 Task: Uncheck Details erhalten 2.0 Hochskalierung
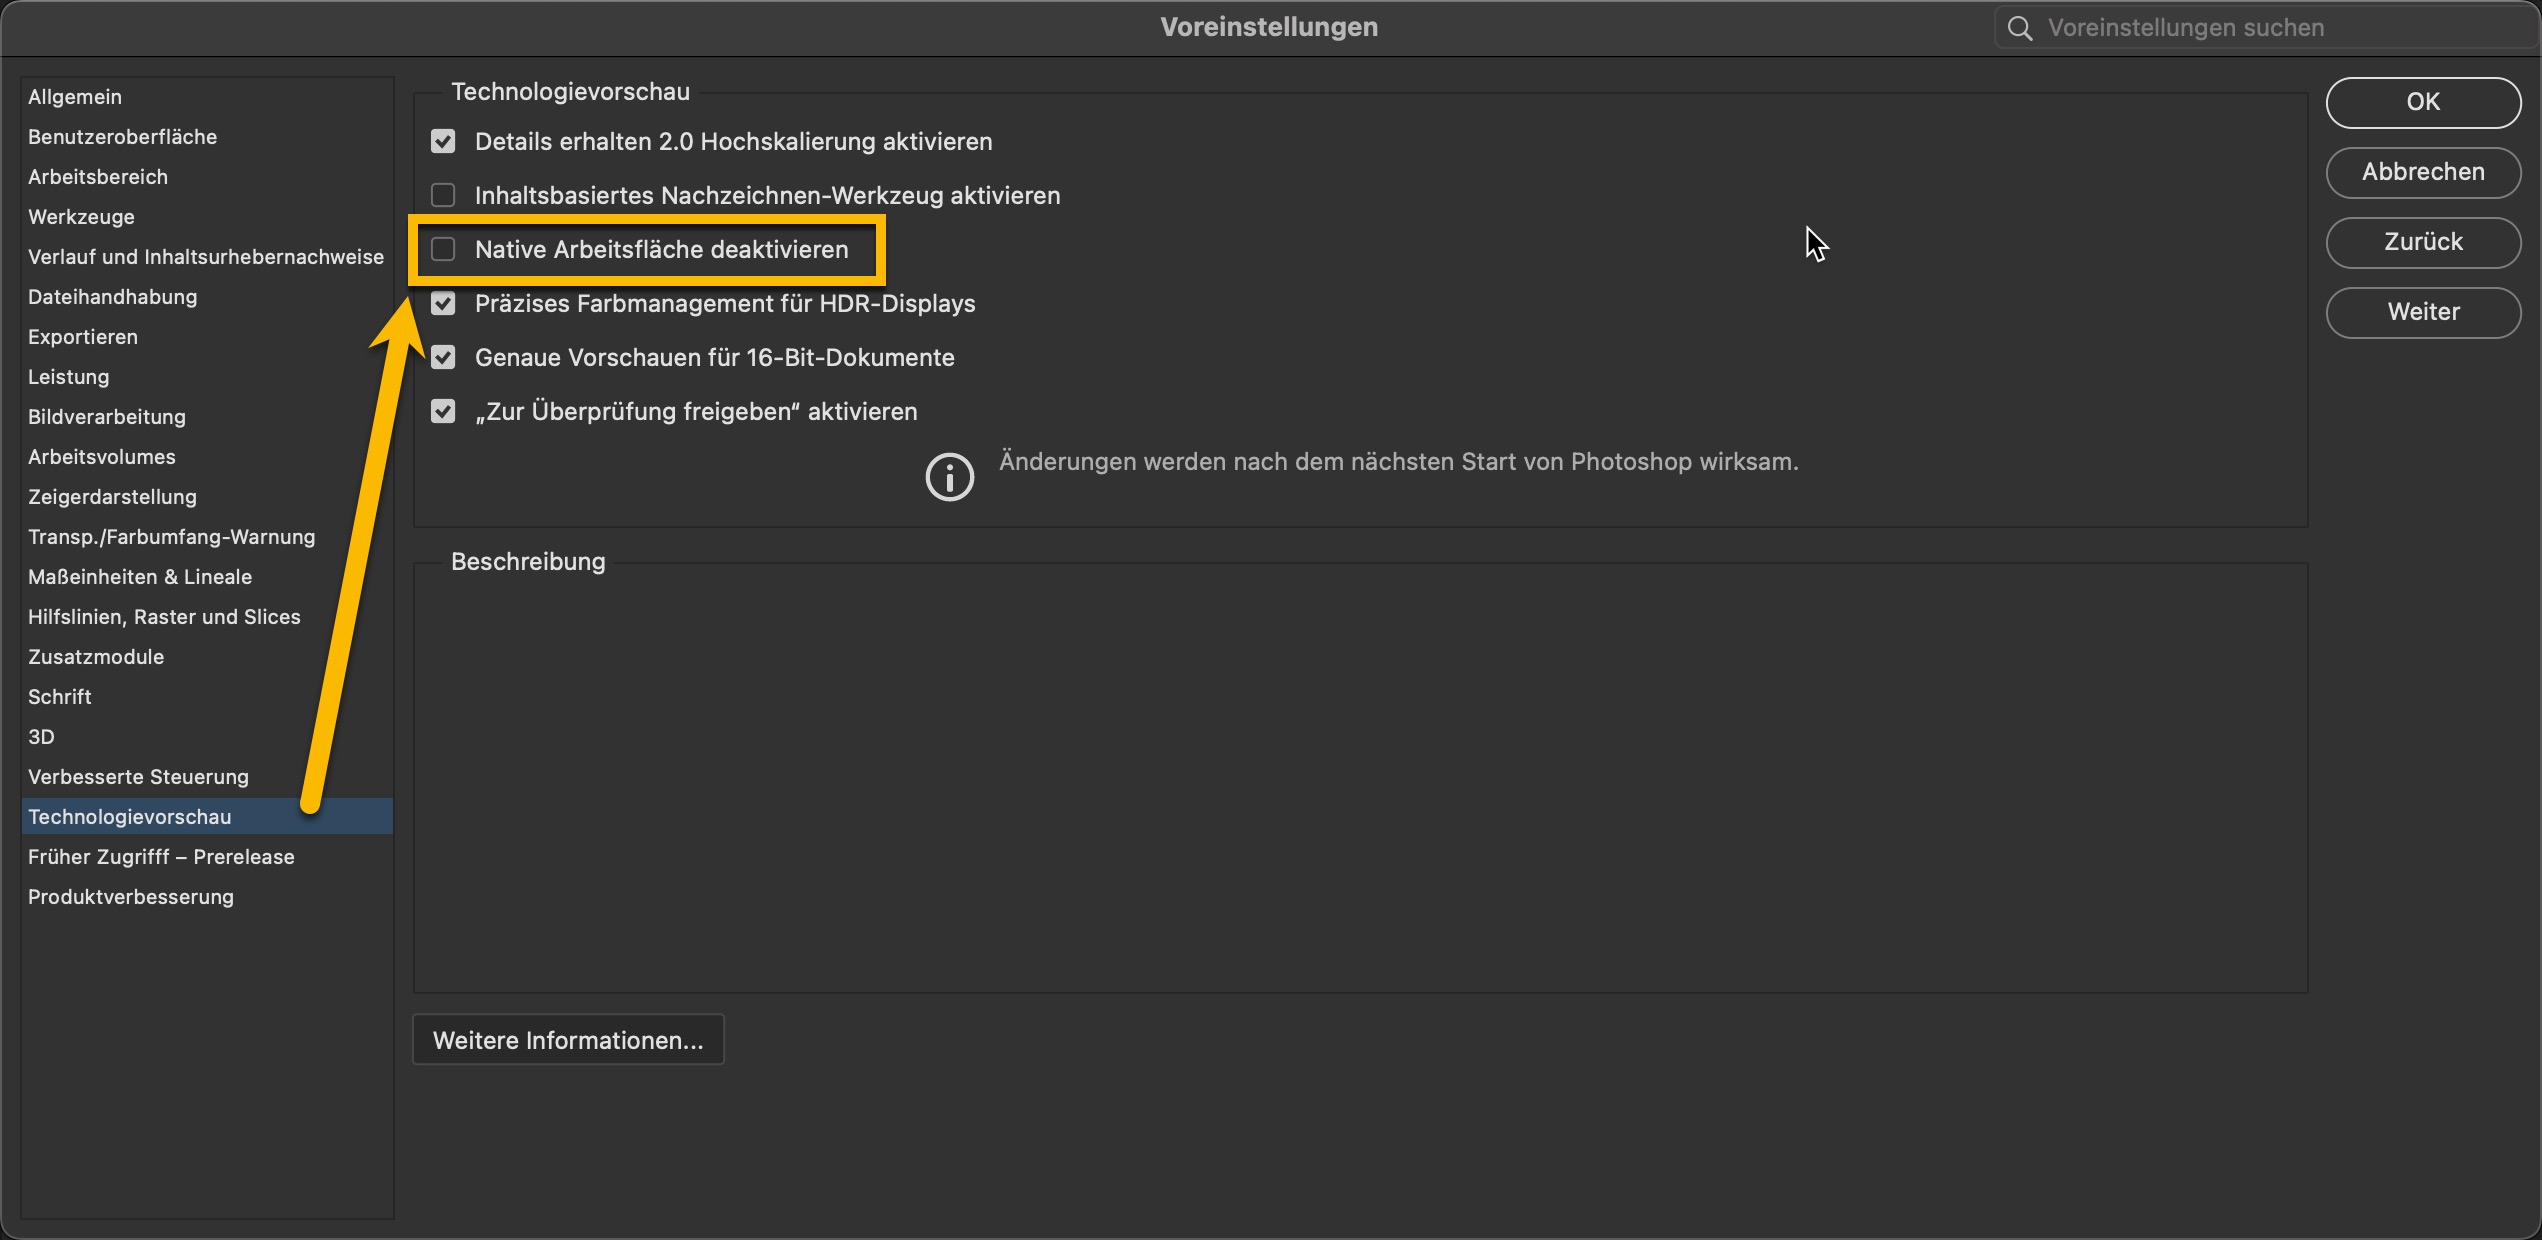click(x=443, y=142)
